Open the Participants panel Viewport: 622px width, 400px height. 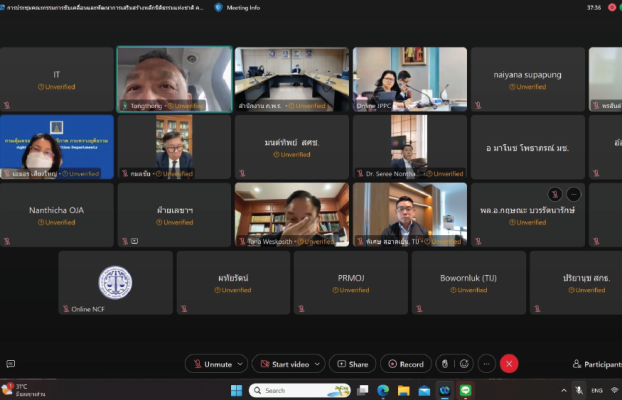point(594,364)
